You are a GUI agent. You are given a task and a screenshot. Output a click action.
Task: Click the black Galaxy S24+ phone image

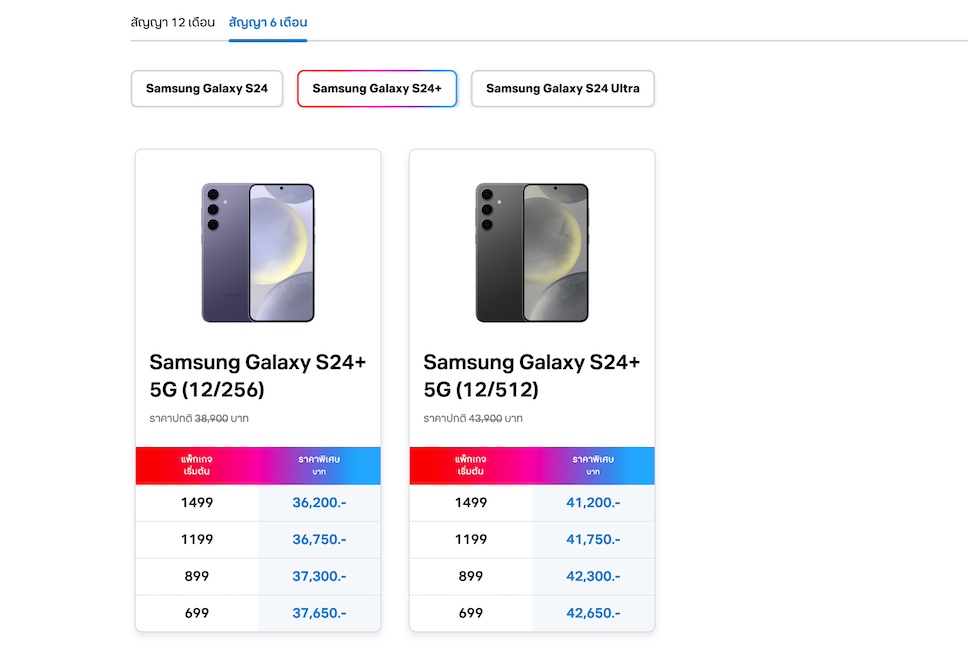point(532,253)
